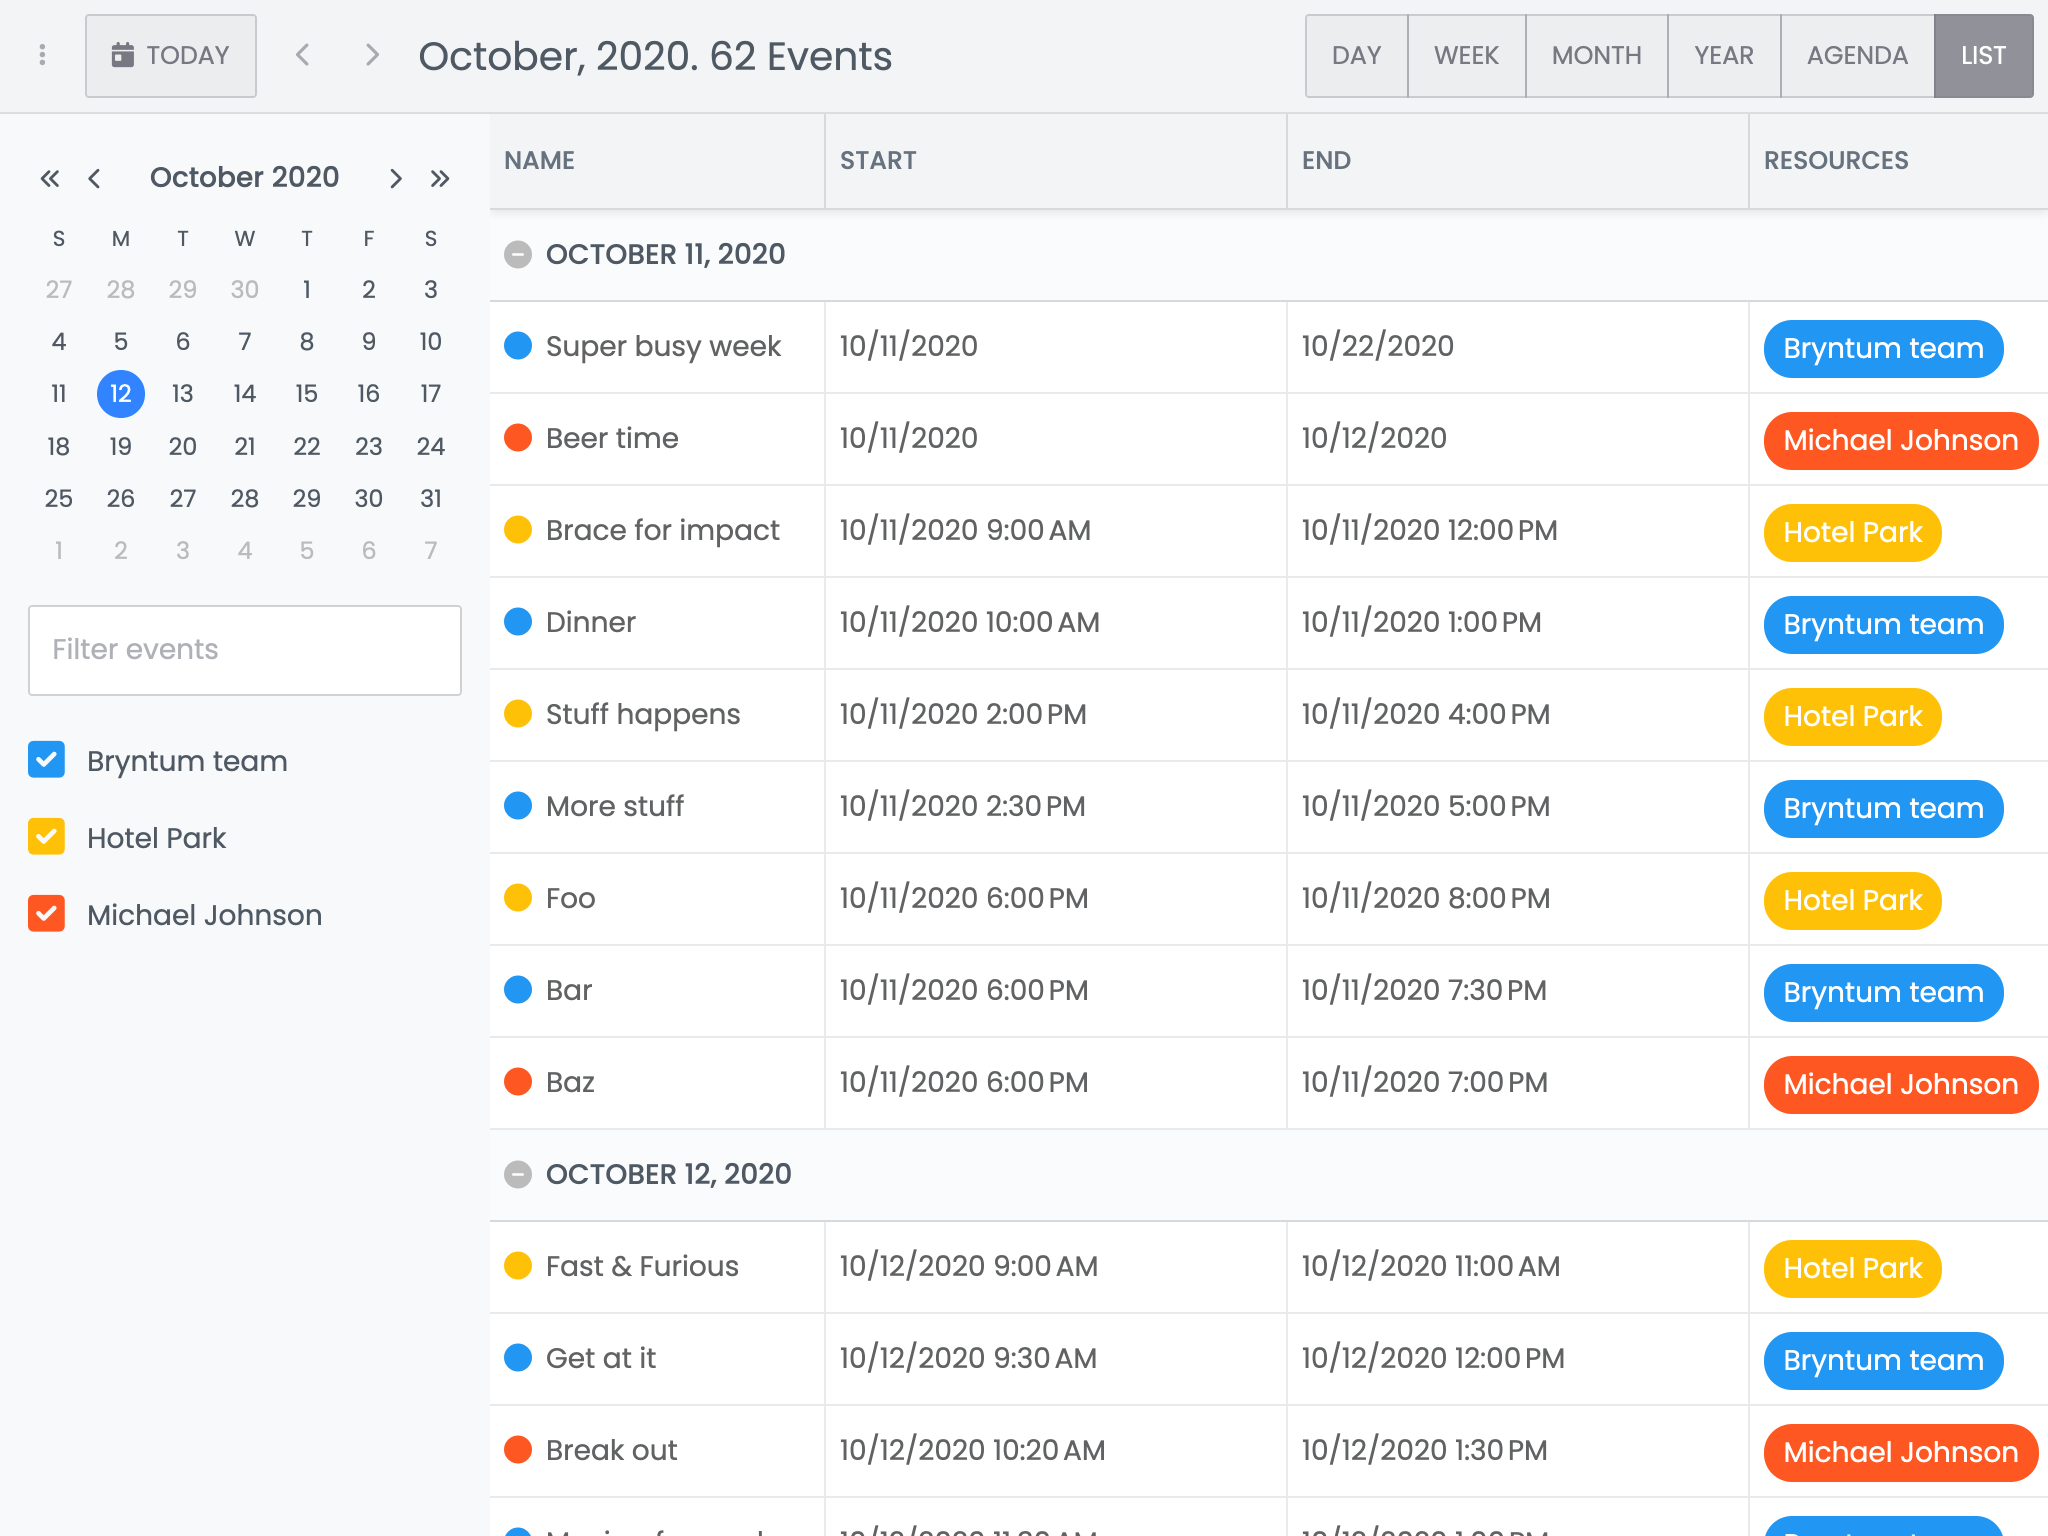Go to previous month via toolbar left arrow

pos(302,55)
